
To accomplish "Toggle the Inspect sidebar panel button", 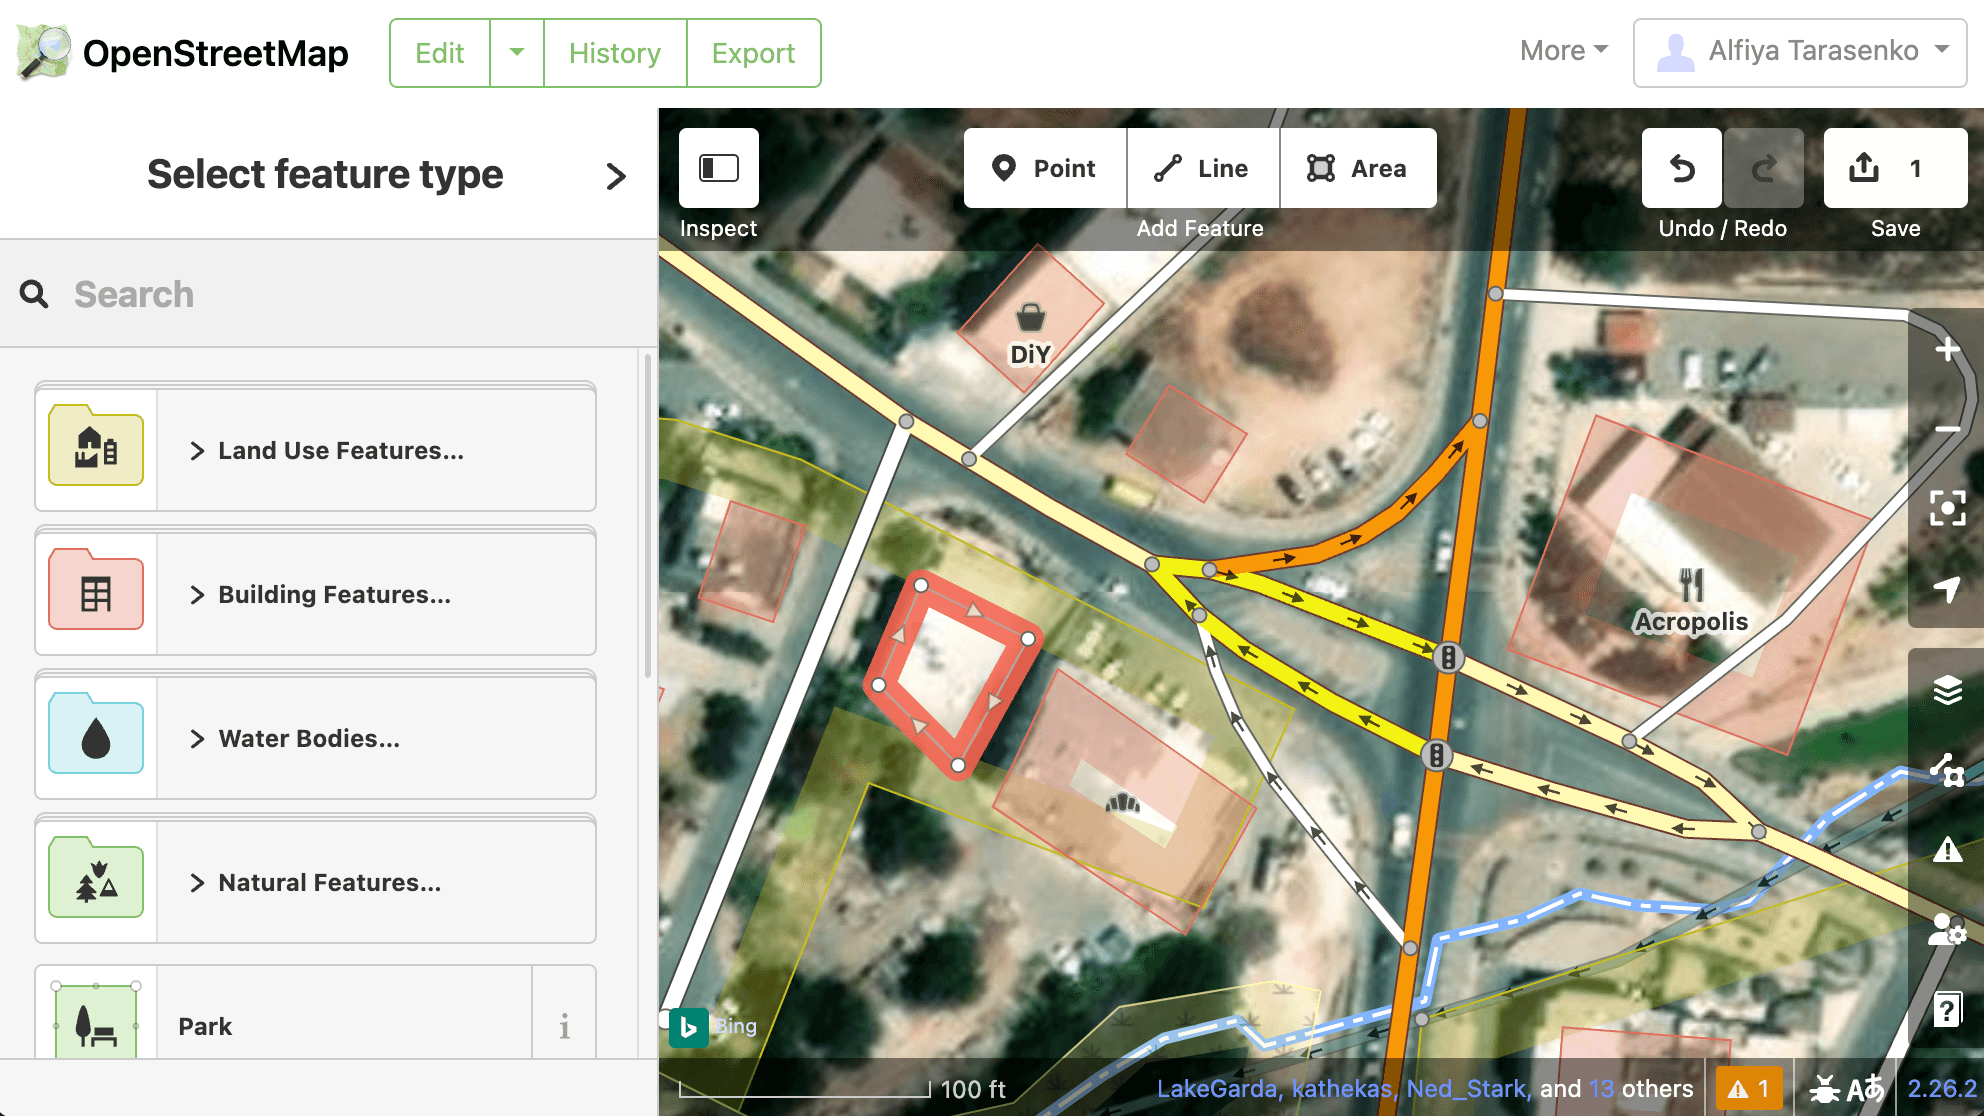I will click(x=719, y=168).
